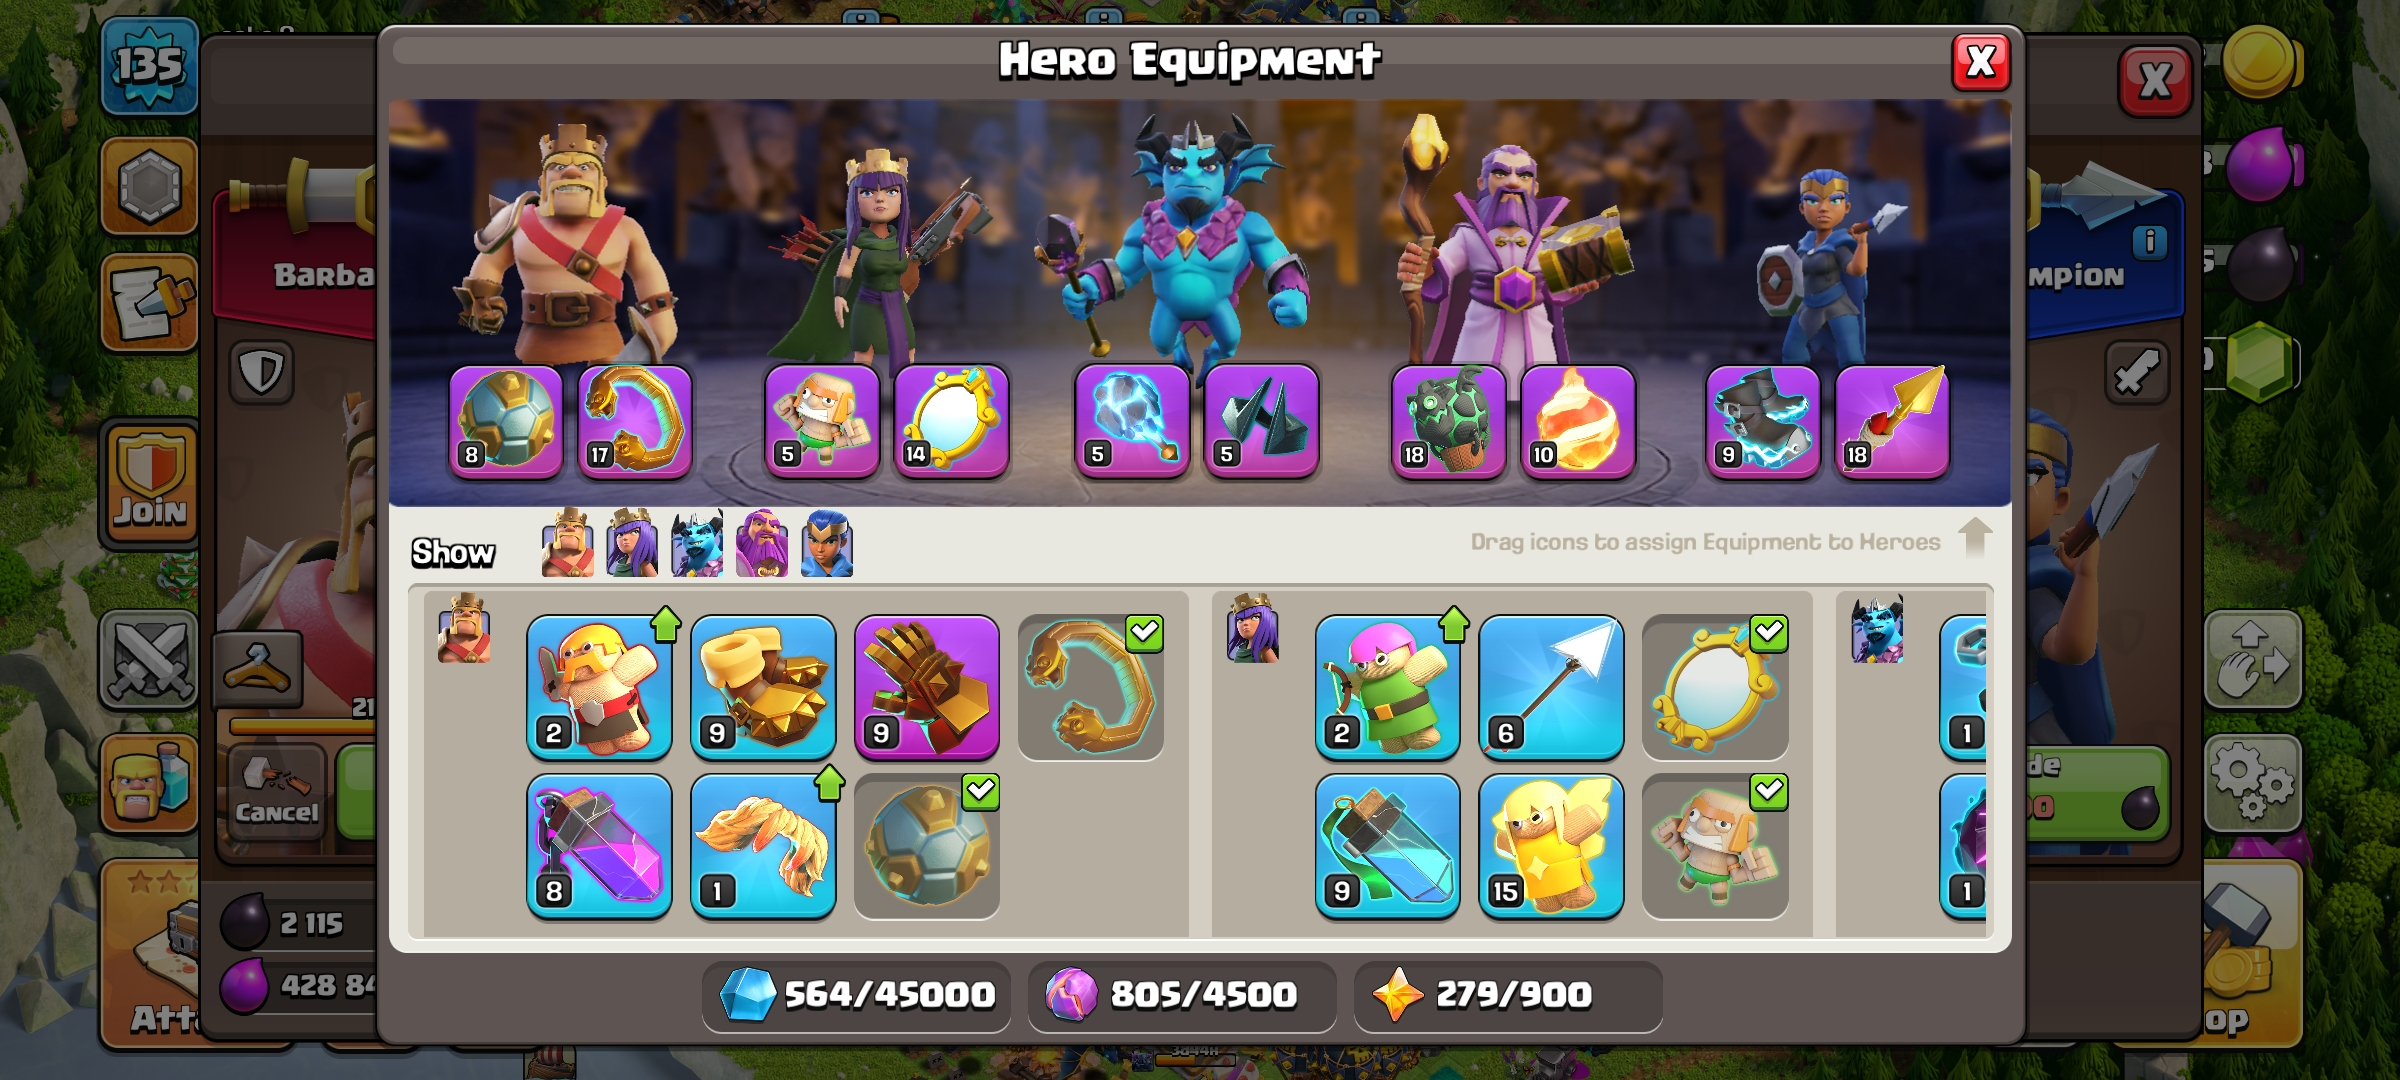Tap the equipped Spiky Ball checkmarked slot
The height and width of the screenshot is (1080, 2400).
[927, 846]
